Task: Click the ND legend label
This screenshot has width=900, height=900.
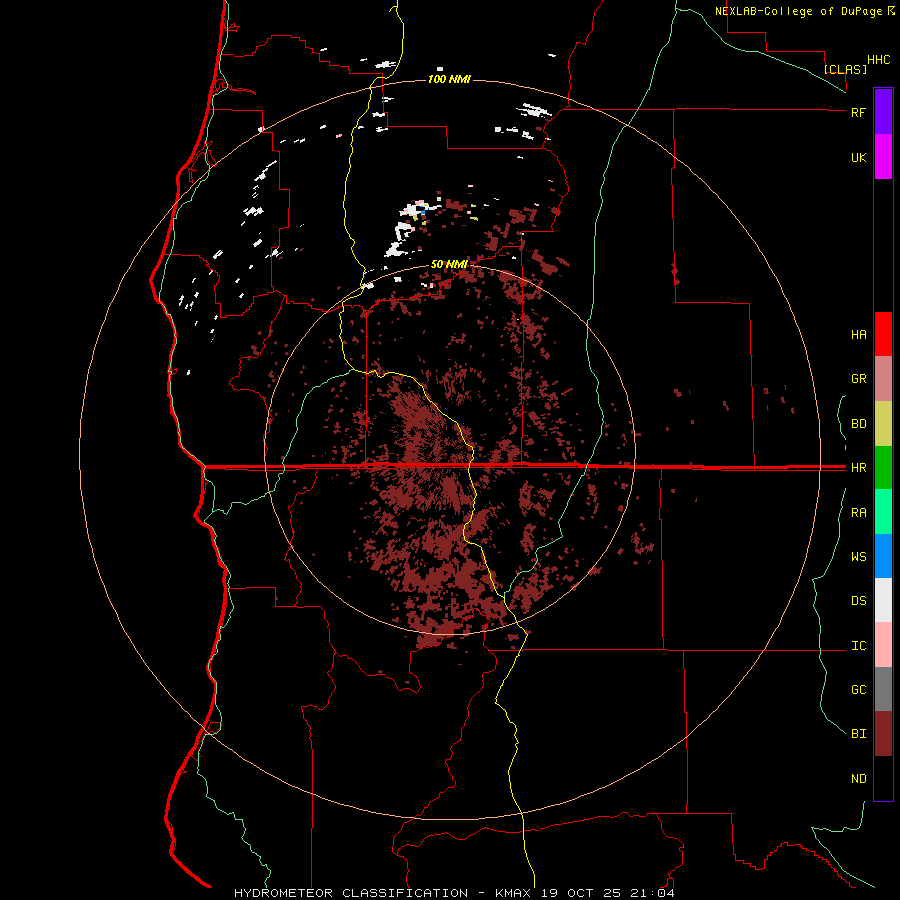Action: pyautogui.click(x=858, y=779)
